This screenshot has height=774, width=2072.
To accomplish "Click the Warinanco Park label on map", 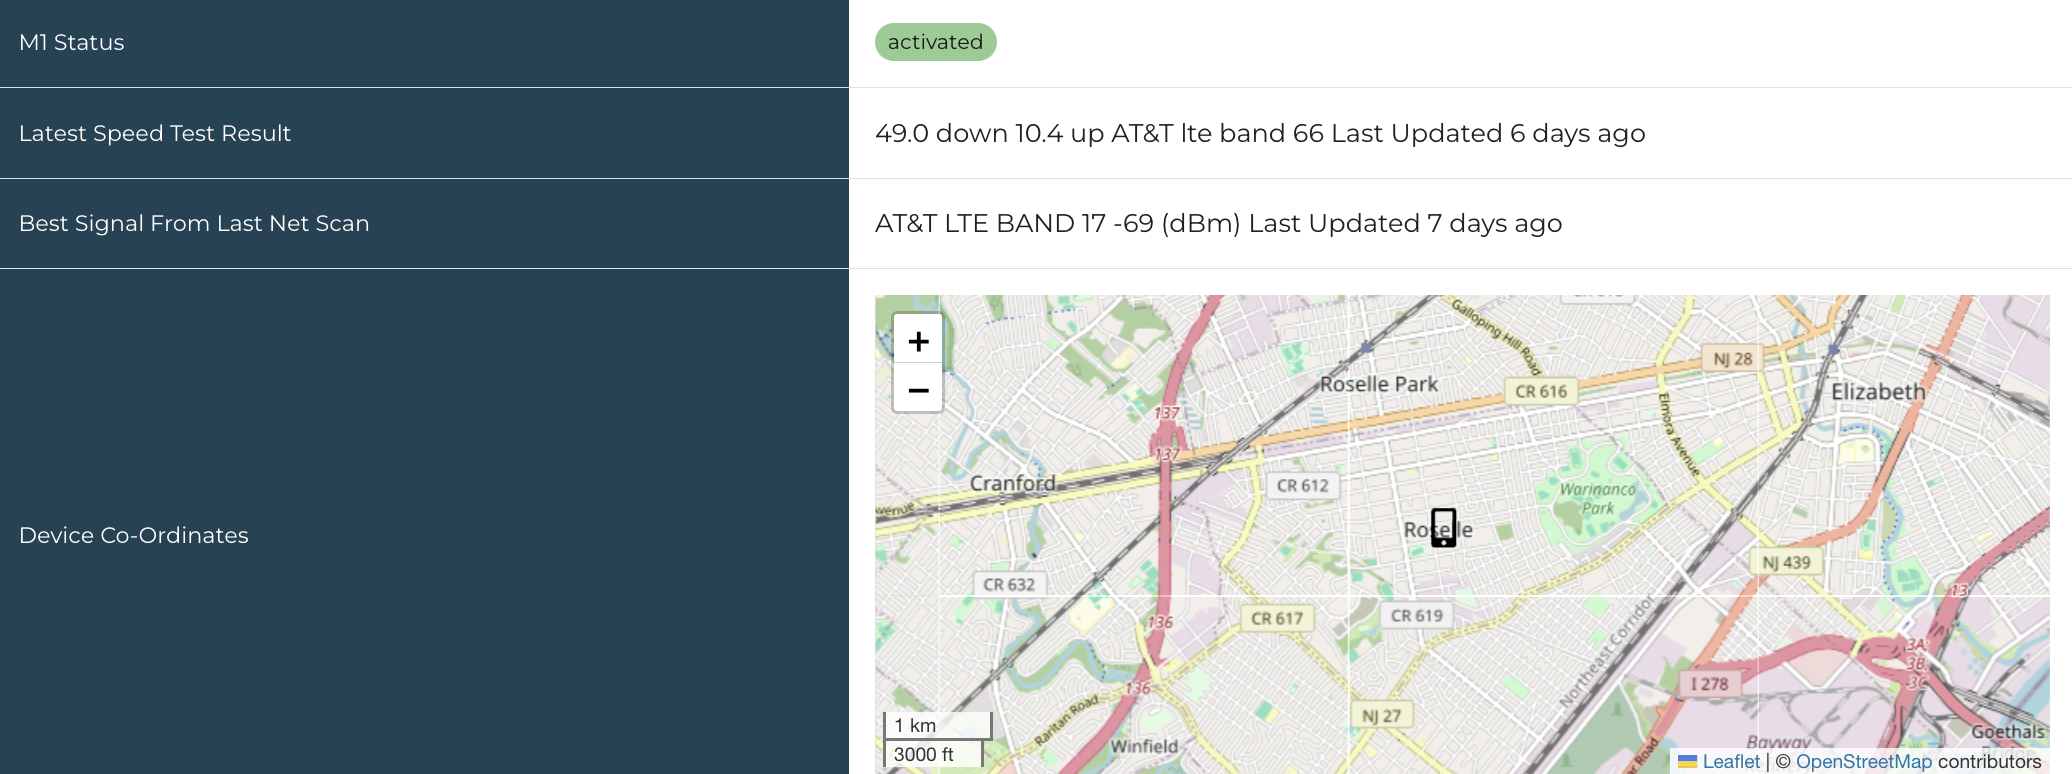I will tap(1597, 498).
